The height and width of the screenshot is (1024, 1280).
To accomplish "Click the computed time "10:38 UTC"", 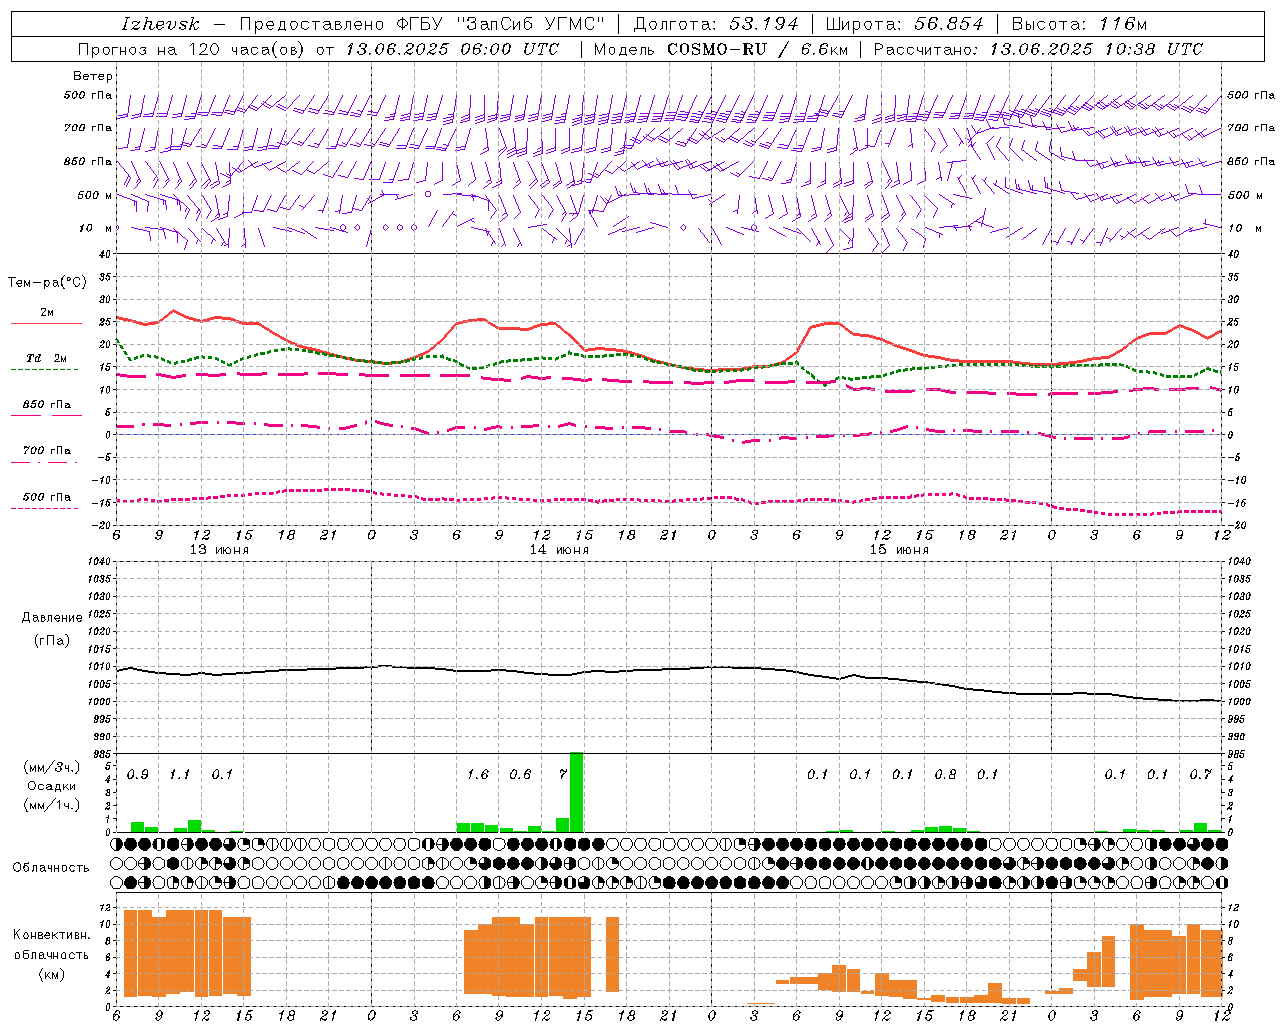I will tap(1154, 49).
